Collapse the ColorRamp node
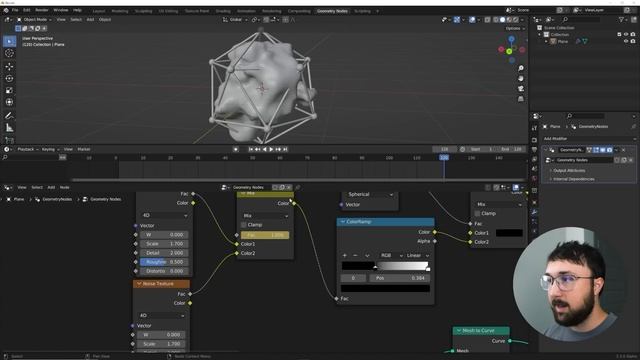The height and width of the screenshot is (360, 640). tap(343, 222)
